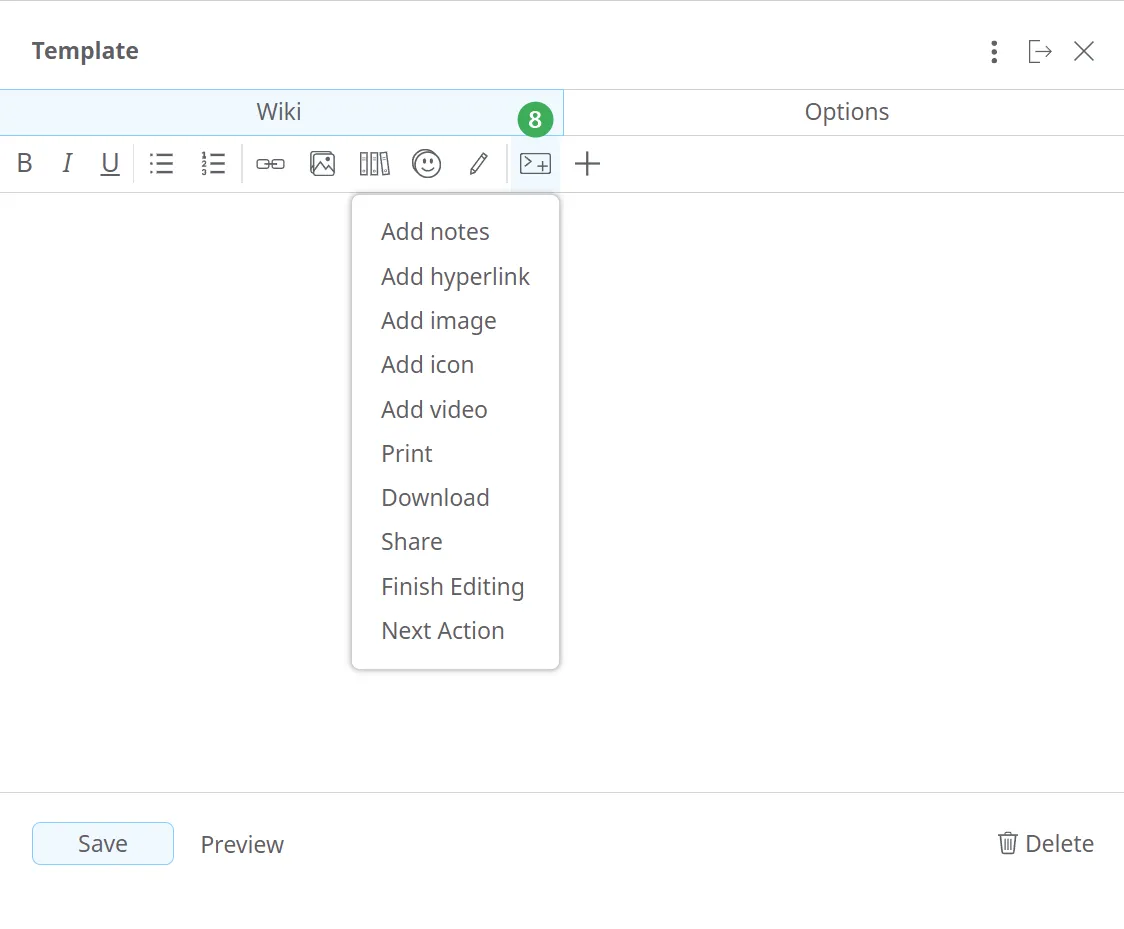Screen dimensions: 1124x929
Task: Choose Finish Editing in the menu
Action: pyautogui.click(x=452, y=587)
